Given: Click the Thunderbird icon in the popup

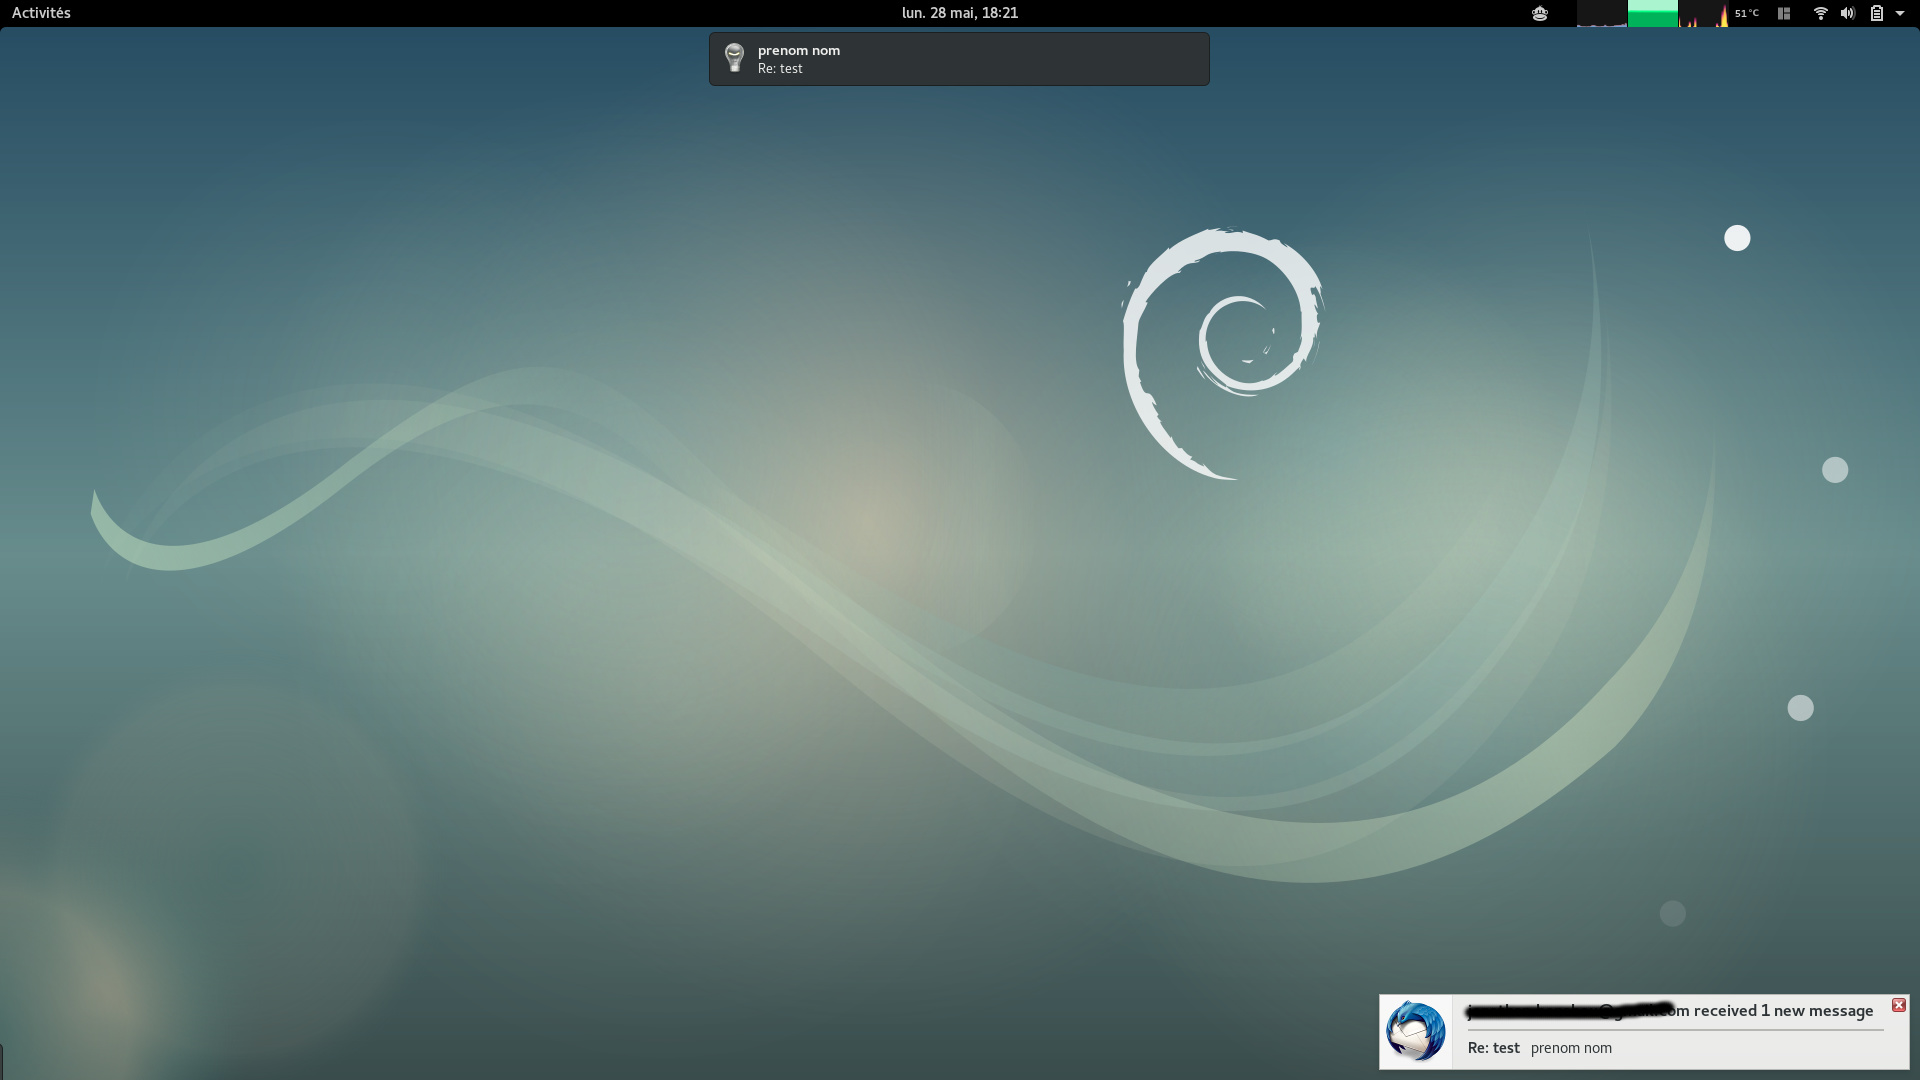Looking at the screenshot, I should [1415, 1031].
